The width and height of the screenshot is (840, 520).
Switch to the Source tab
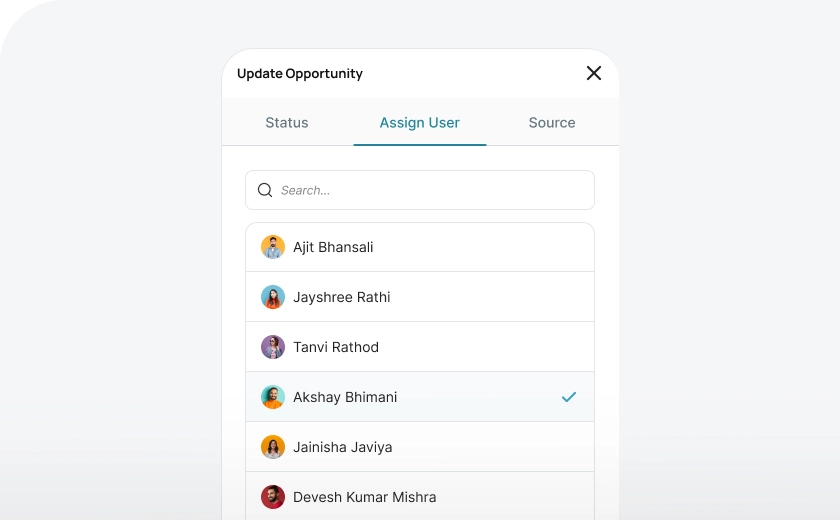[552, 123]
